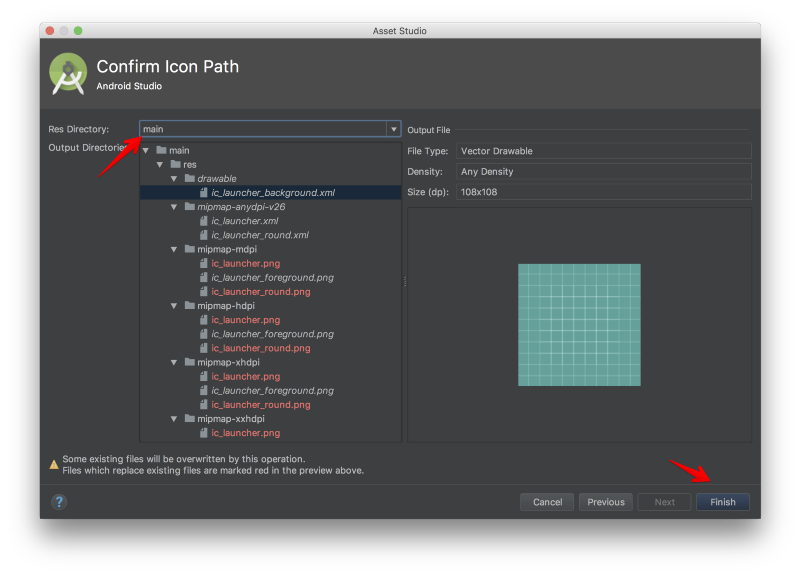800x575 pixels.
Task: Open the Res Directory dropdown arrow
Action: point(393,129)
